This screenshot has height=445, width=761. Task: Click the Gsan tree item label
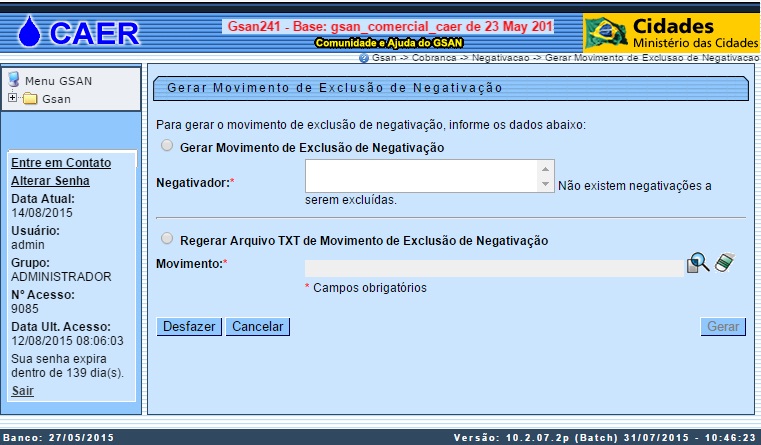click(x=56, y=99)
